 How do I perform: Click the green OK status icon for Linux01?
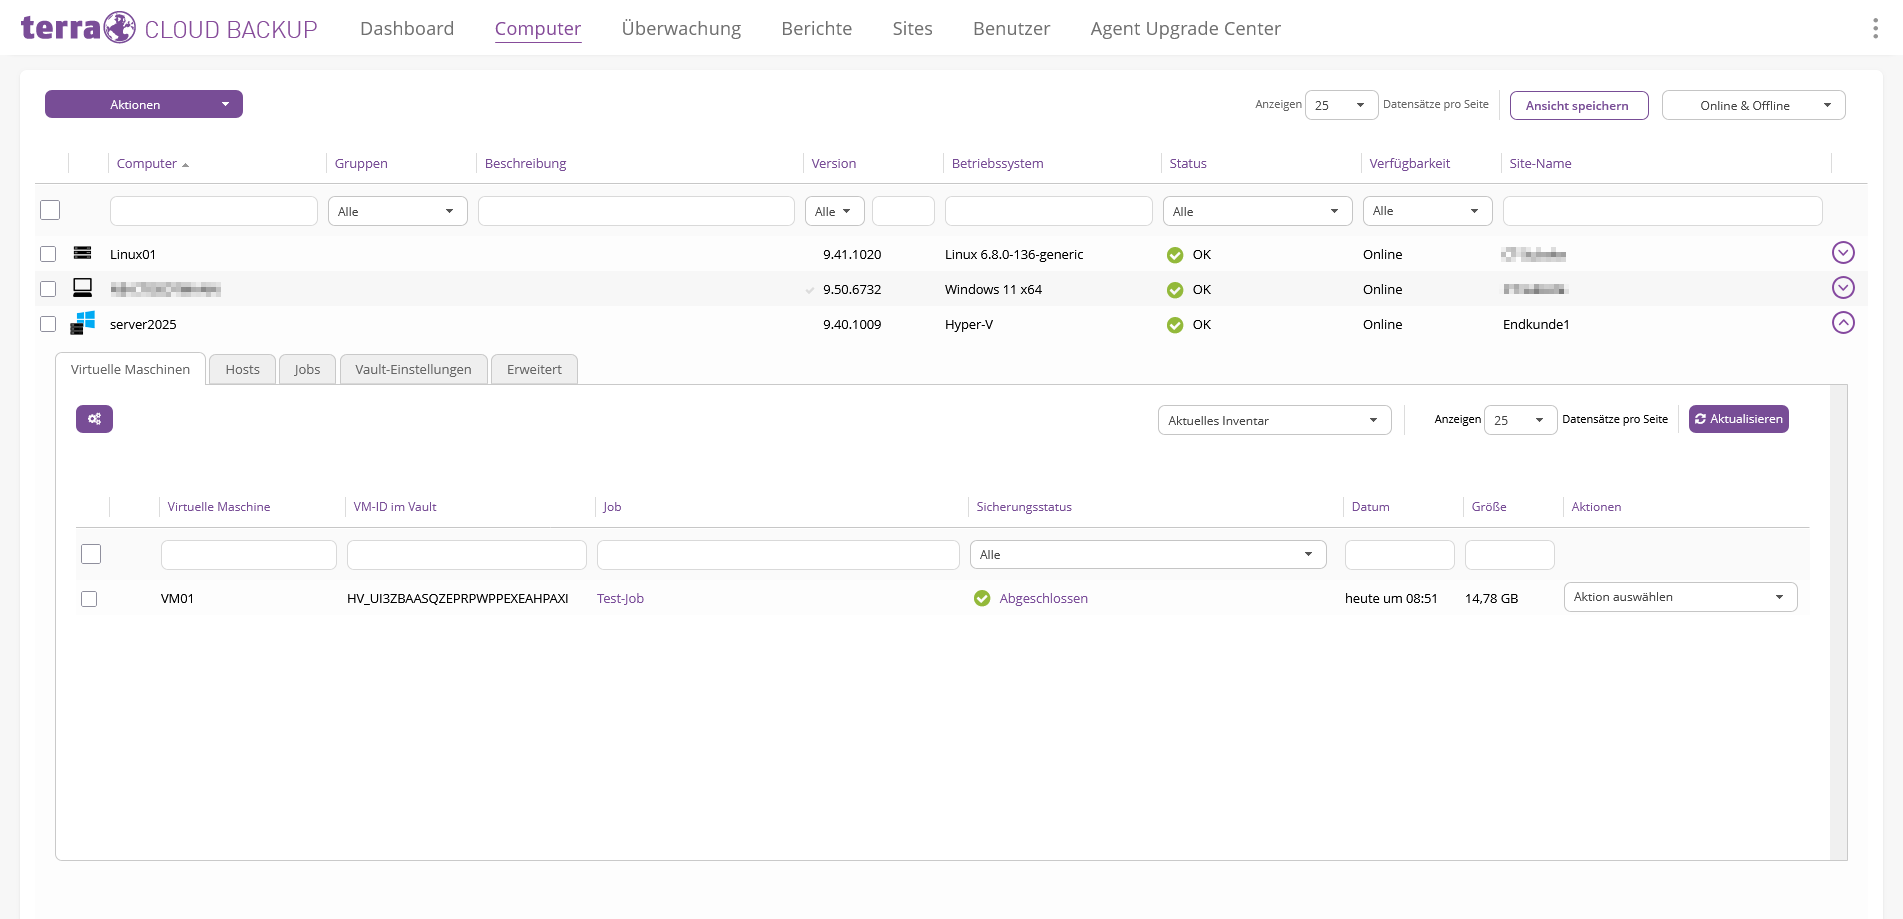(x=1175, y=255)
